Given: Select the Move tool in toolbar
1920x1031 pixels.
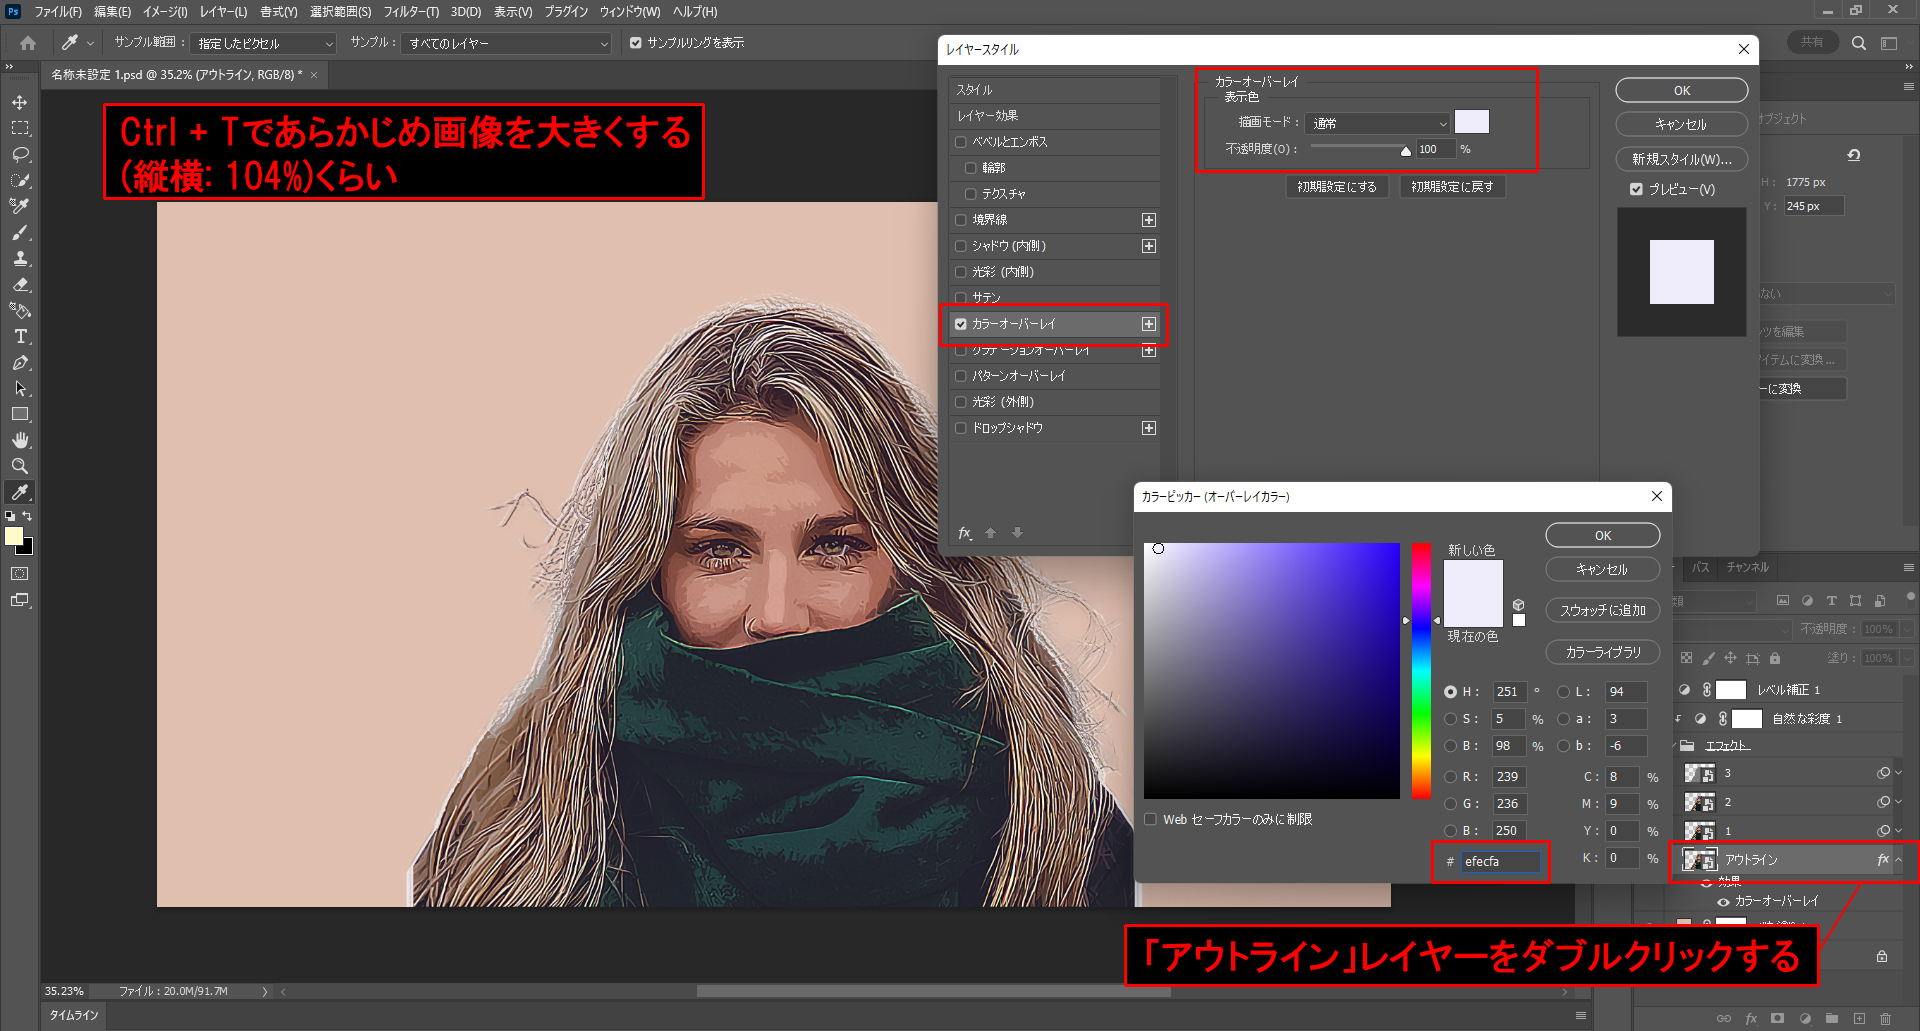Looking at the screenshot, I should pyautogui.click(x=20, y=103).
